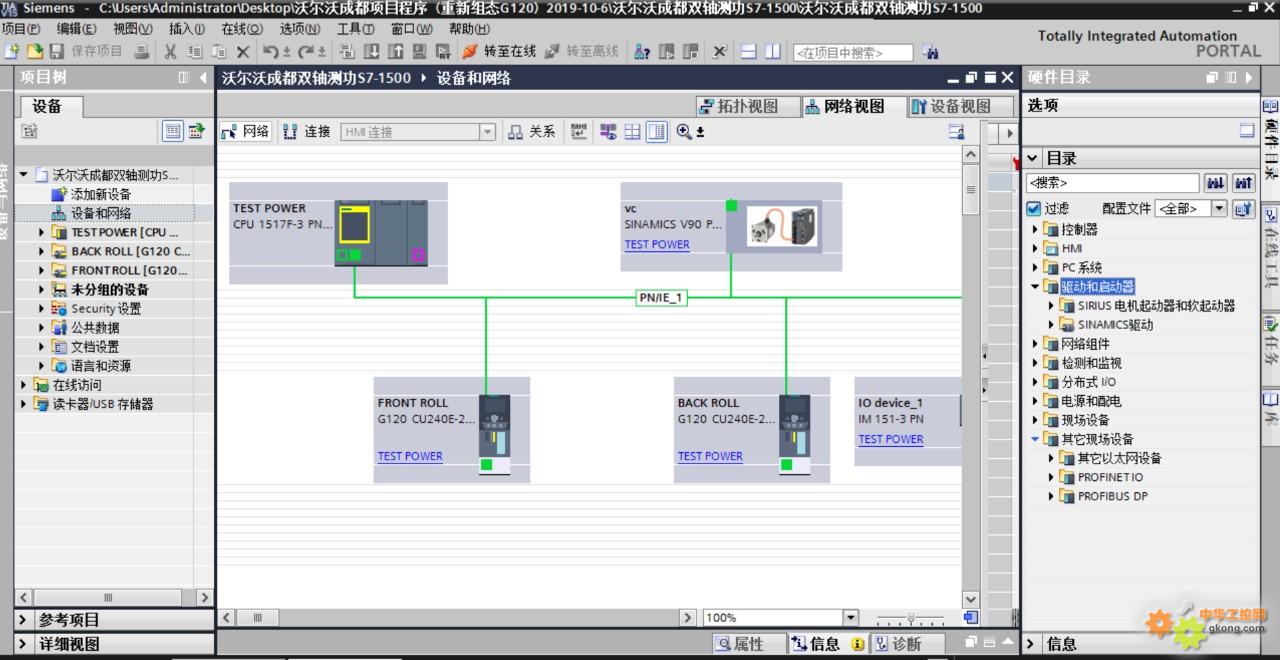This screenshot has height=660, width=1280.
Task: Click the zoom magnifier icon in network toolbar
Action: tap(684, 131)
